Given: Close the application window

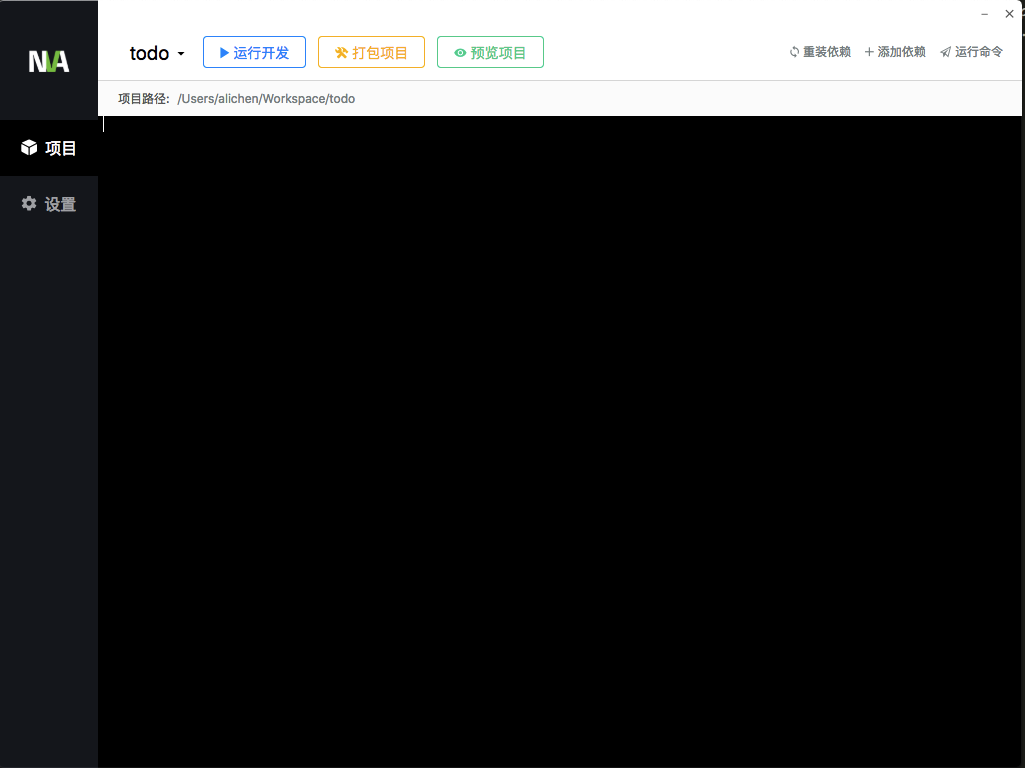Looking at the screenshot, I should pos(1009,14).
